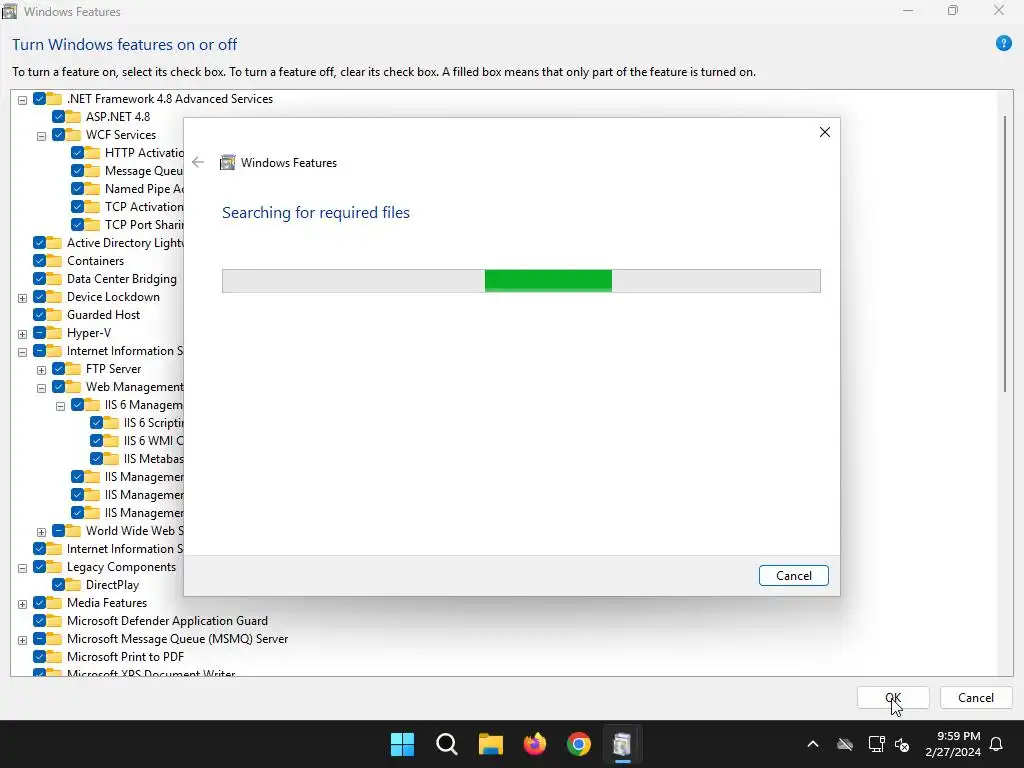Click the Media Features folder icon
The width and height of the screenshot is (1024, 768).
click(x=54, y=602)
